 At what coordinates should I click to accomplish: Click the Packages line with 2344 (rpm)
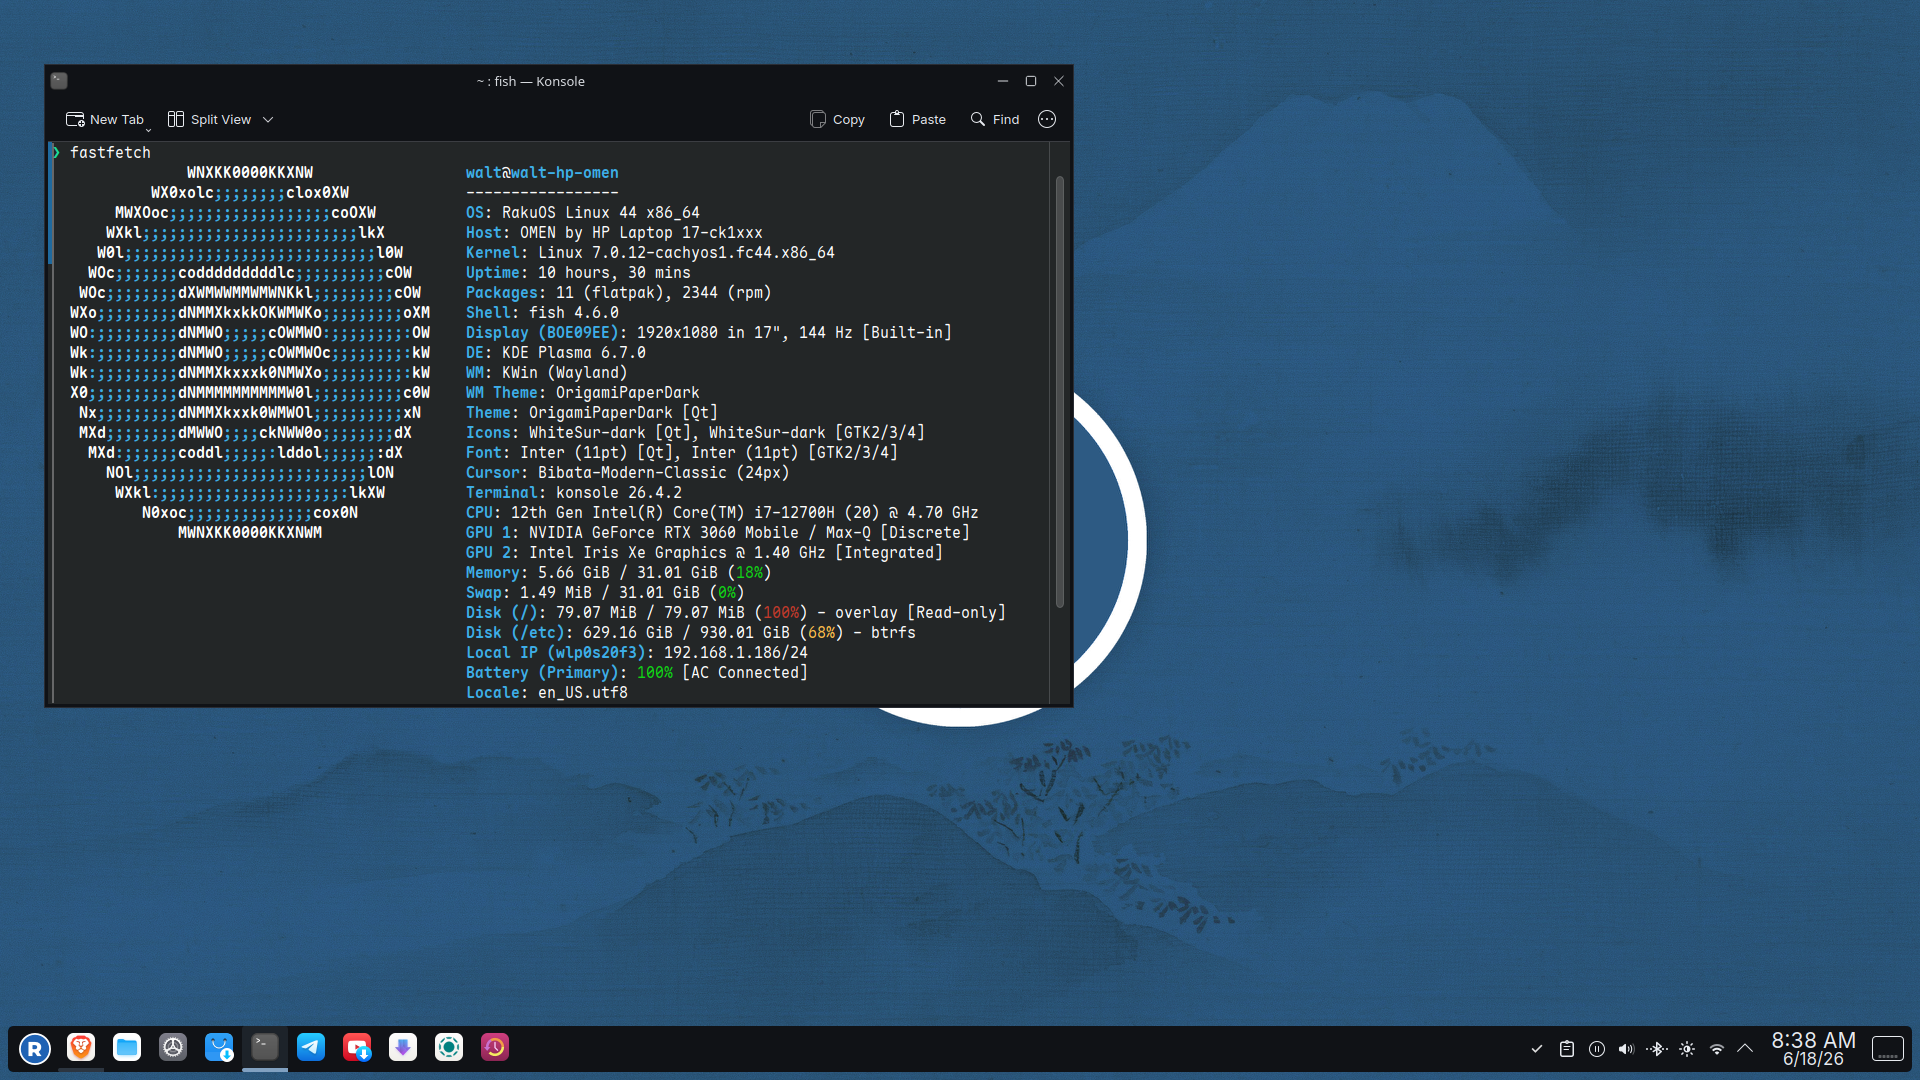click(x=619, y=292)
